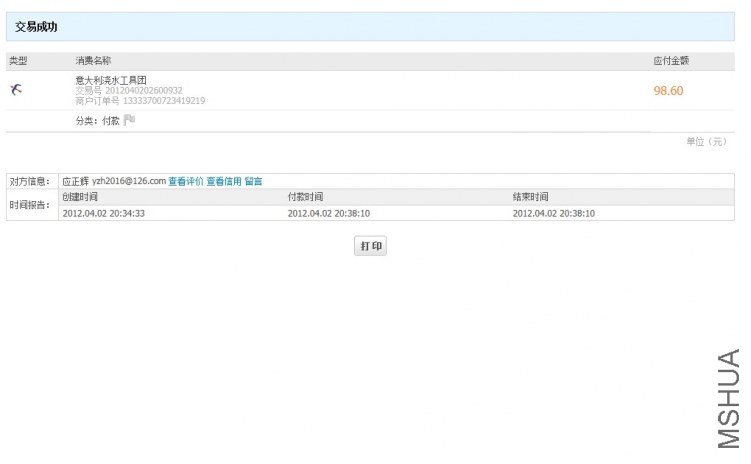This screenshot has width=751, height=464.
Task: Click the 留言 message link
Action: click(x=253, y=181)
